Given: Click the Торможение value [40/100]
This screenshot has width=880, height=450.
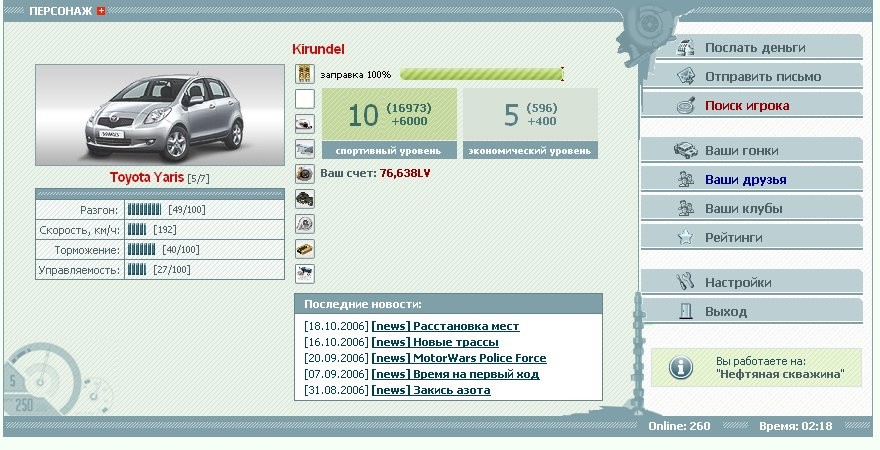Looking at the screenshot, I should [181, 250].
